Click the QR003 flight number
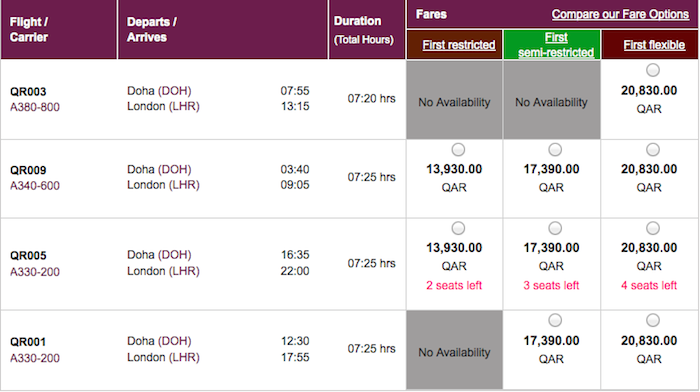This screenshot has height=392, width=700. coord(28,92)
